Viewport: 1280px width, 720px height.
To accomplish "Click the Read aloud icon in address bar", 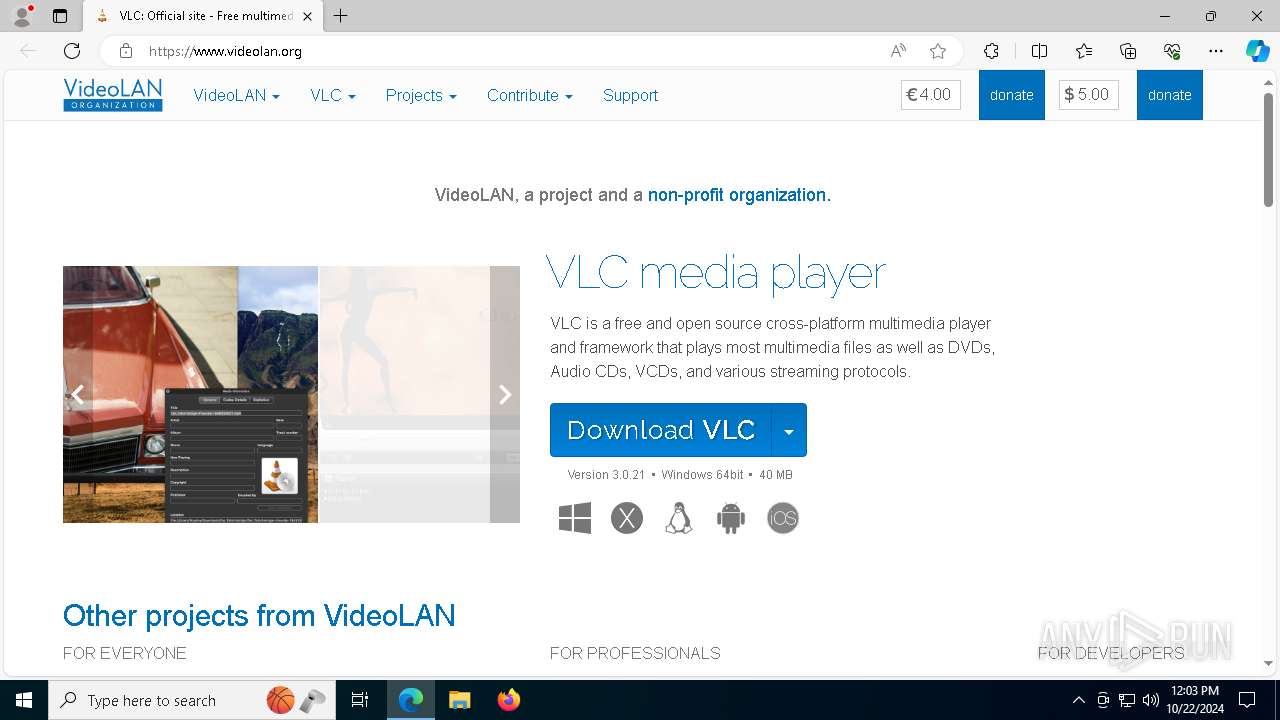I will [898, 51].
